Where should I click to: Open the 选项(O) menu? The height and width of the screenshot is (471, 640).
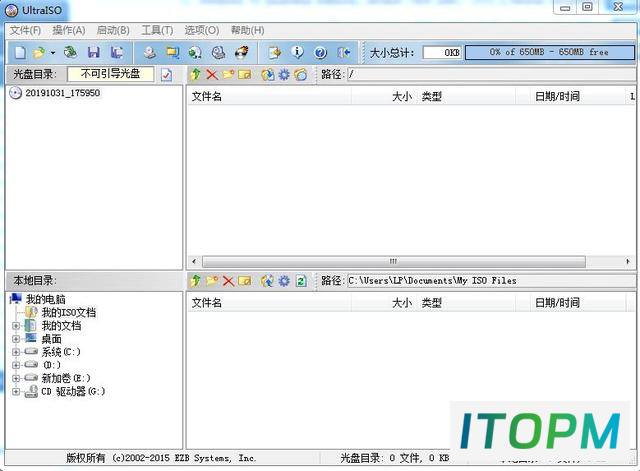[x=202, y=30]
